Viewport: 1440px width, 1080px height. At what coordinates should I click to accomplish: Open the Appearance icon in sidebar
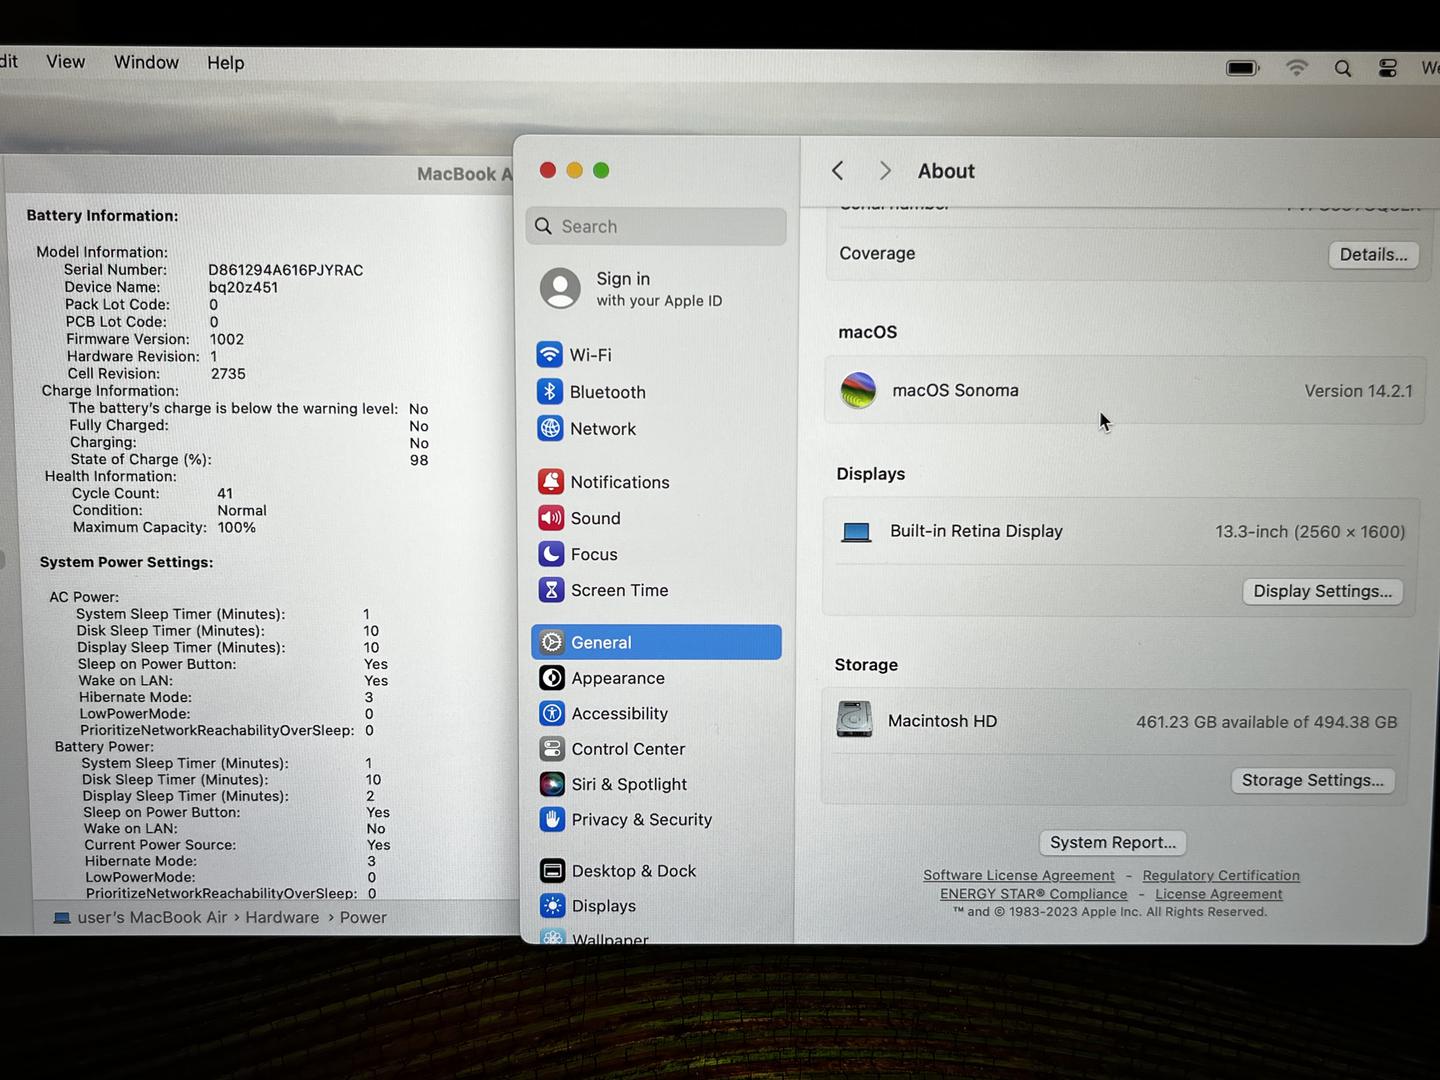[552, 678]
